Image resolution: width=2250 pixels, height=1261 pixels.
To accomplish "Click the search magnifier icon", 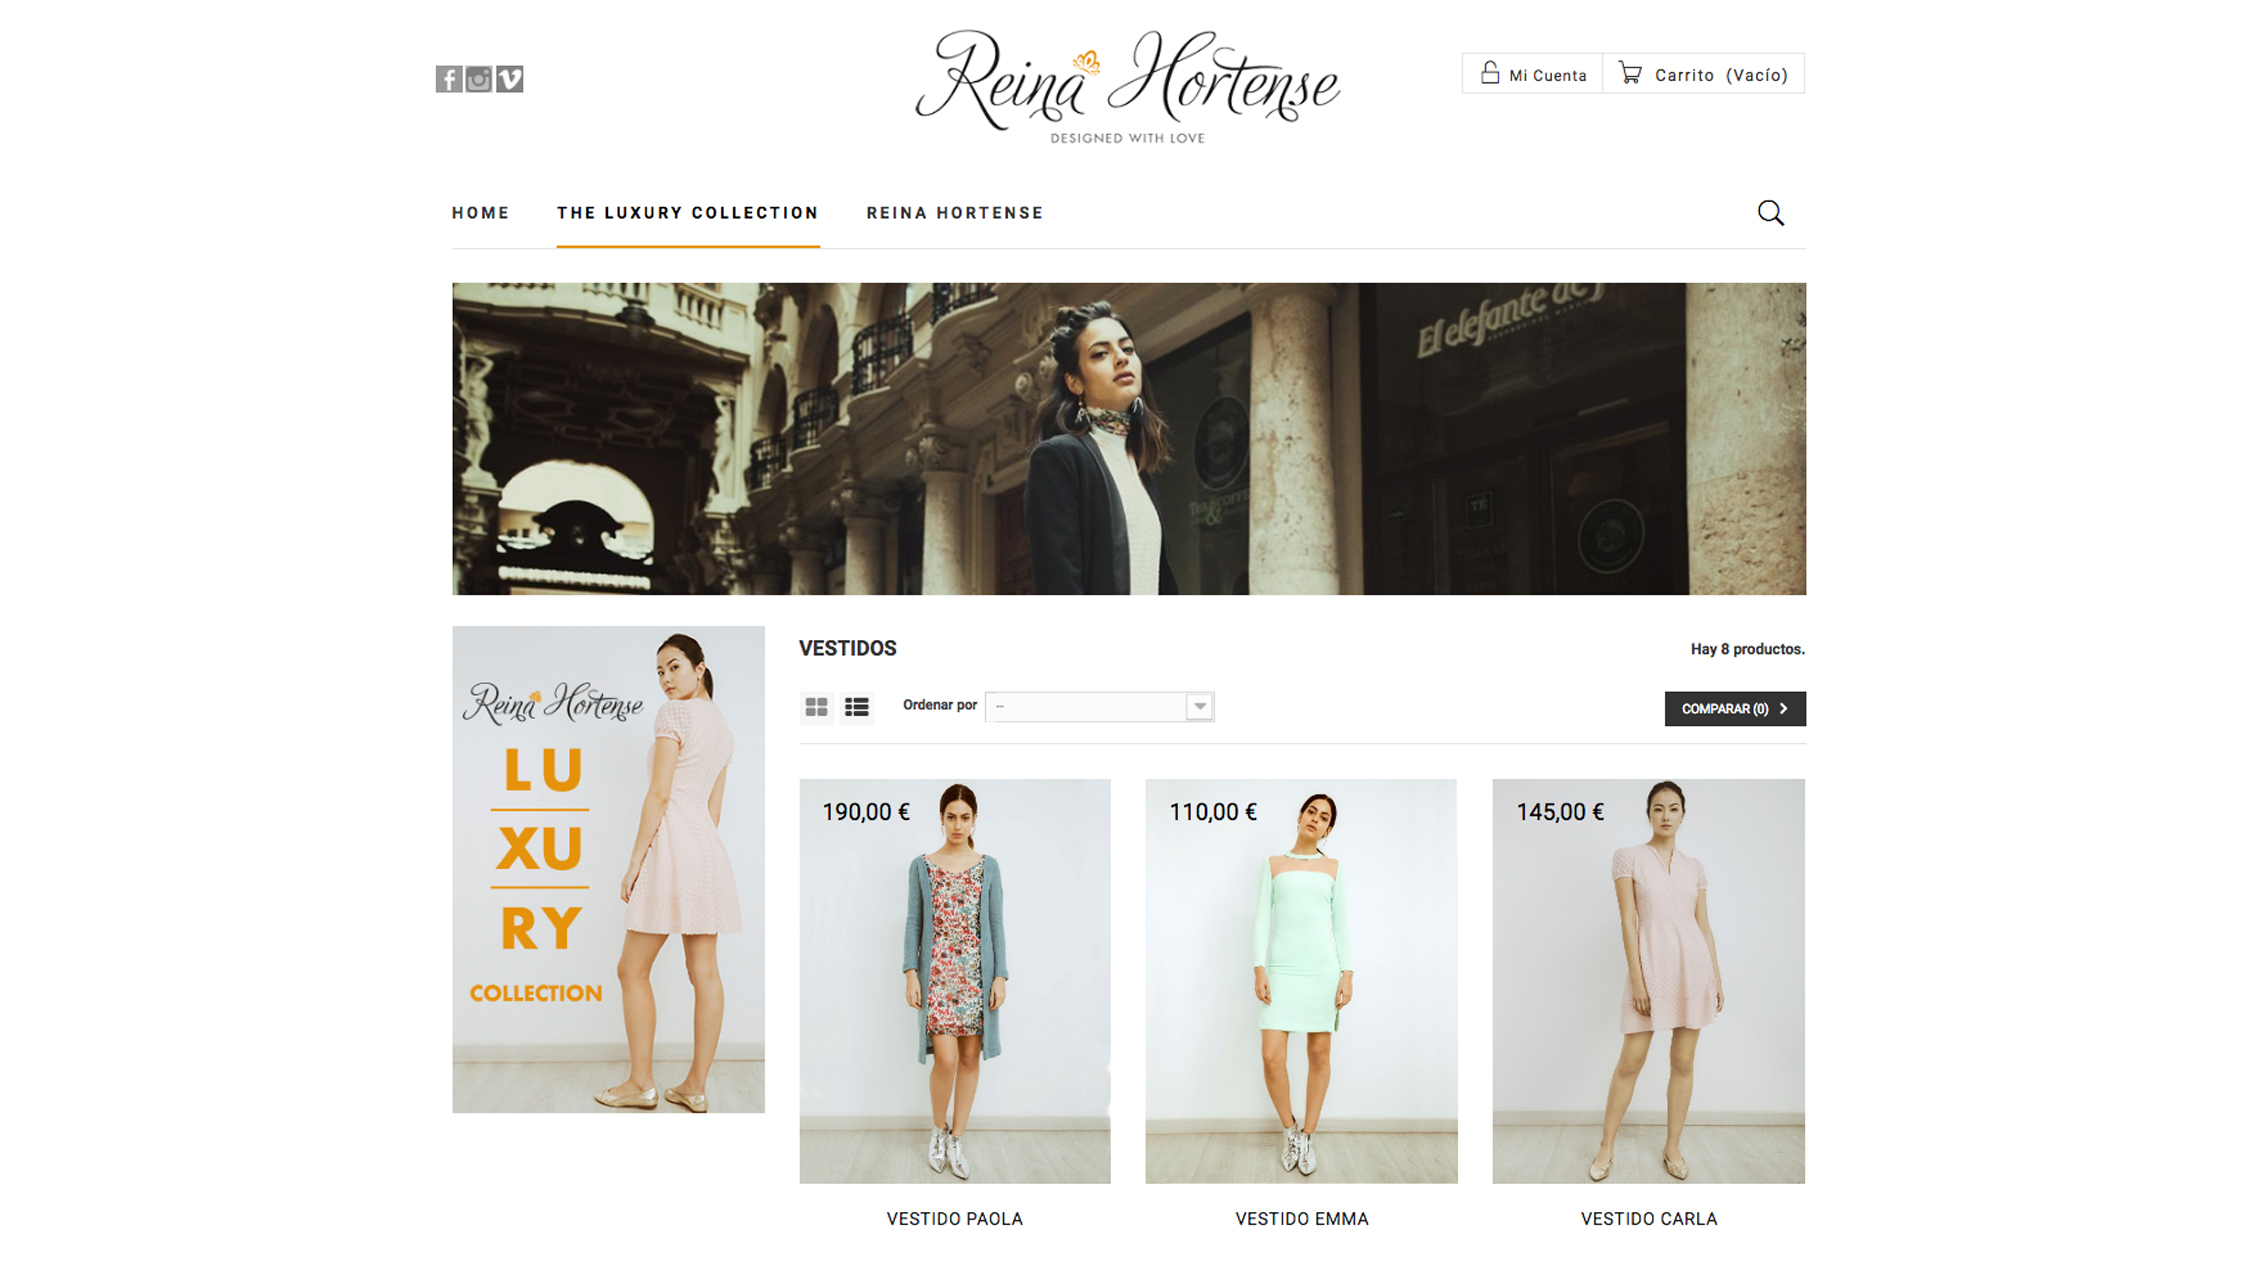I will pyautogui.click(x=1770, y=213).
